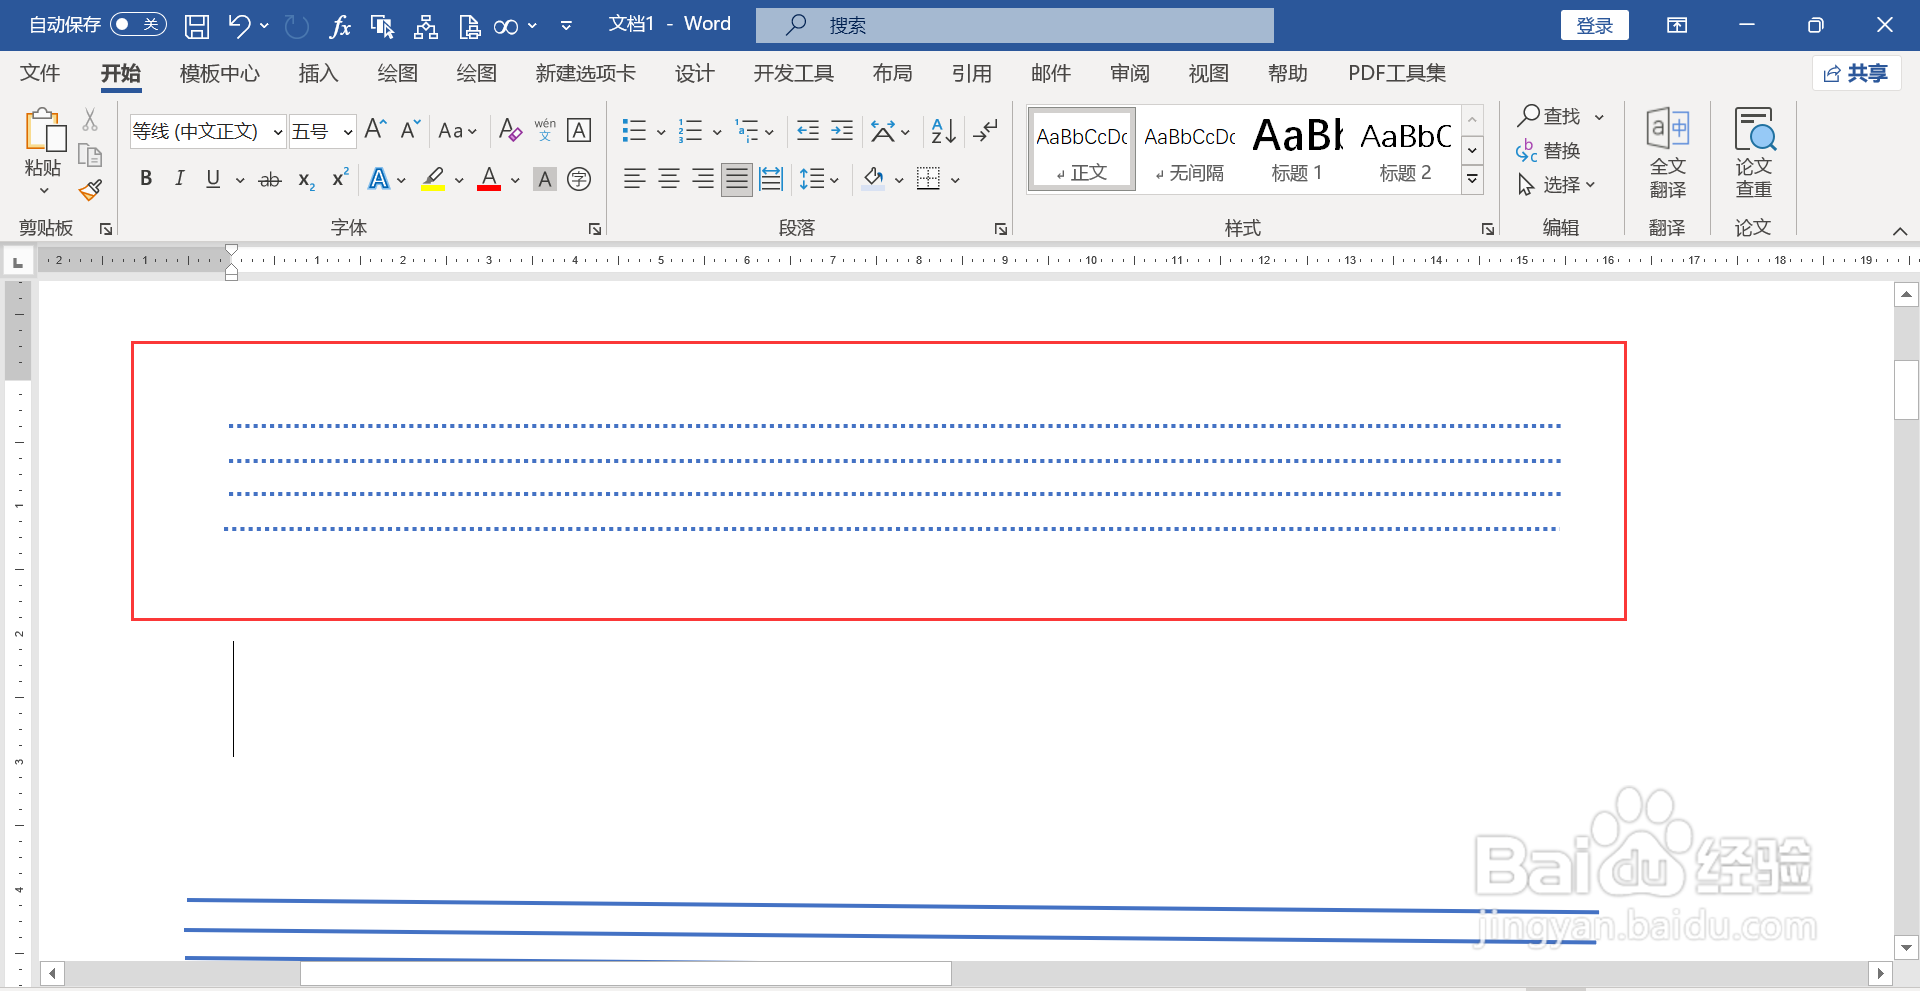This screenshot has height=991, width=1920.
Task: Apply yellow text highlight color
Action: [x=433, y=179]
